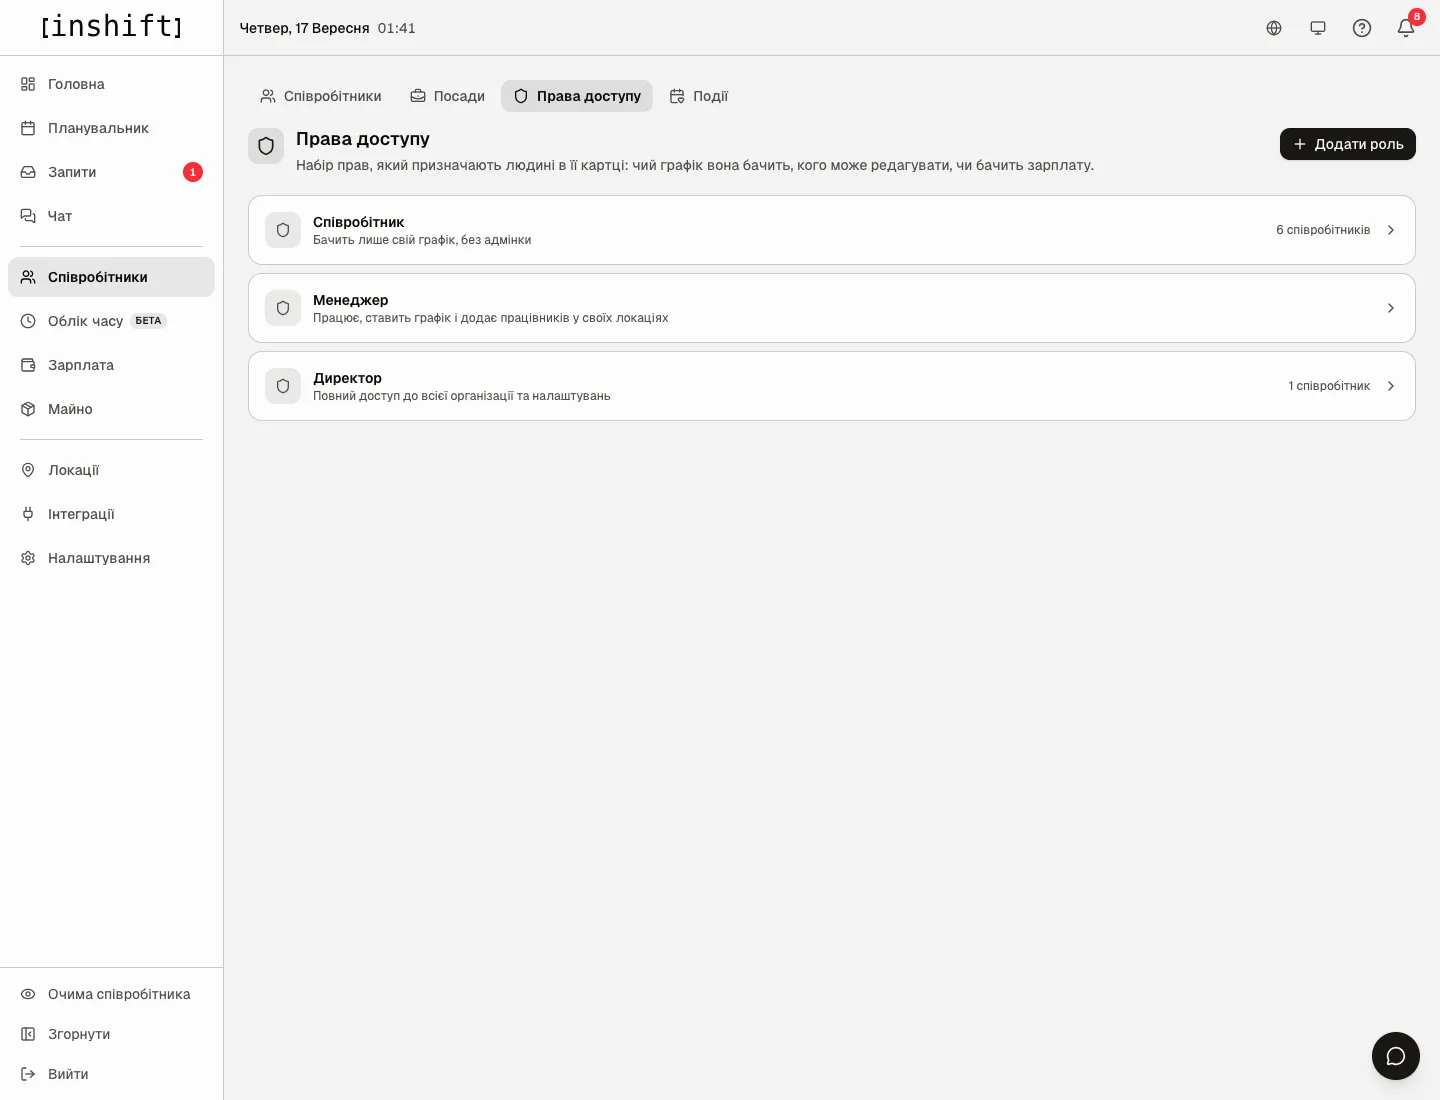
Task: Click the '6 співробітників' count text
Action: point(1323,230)
